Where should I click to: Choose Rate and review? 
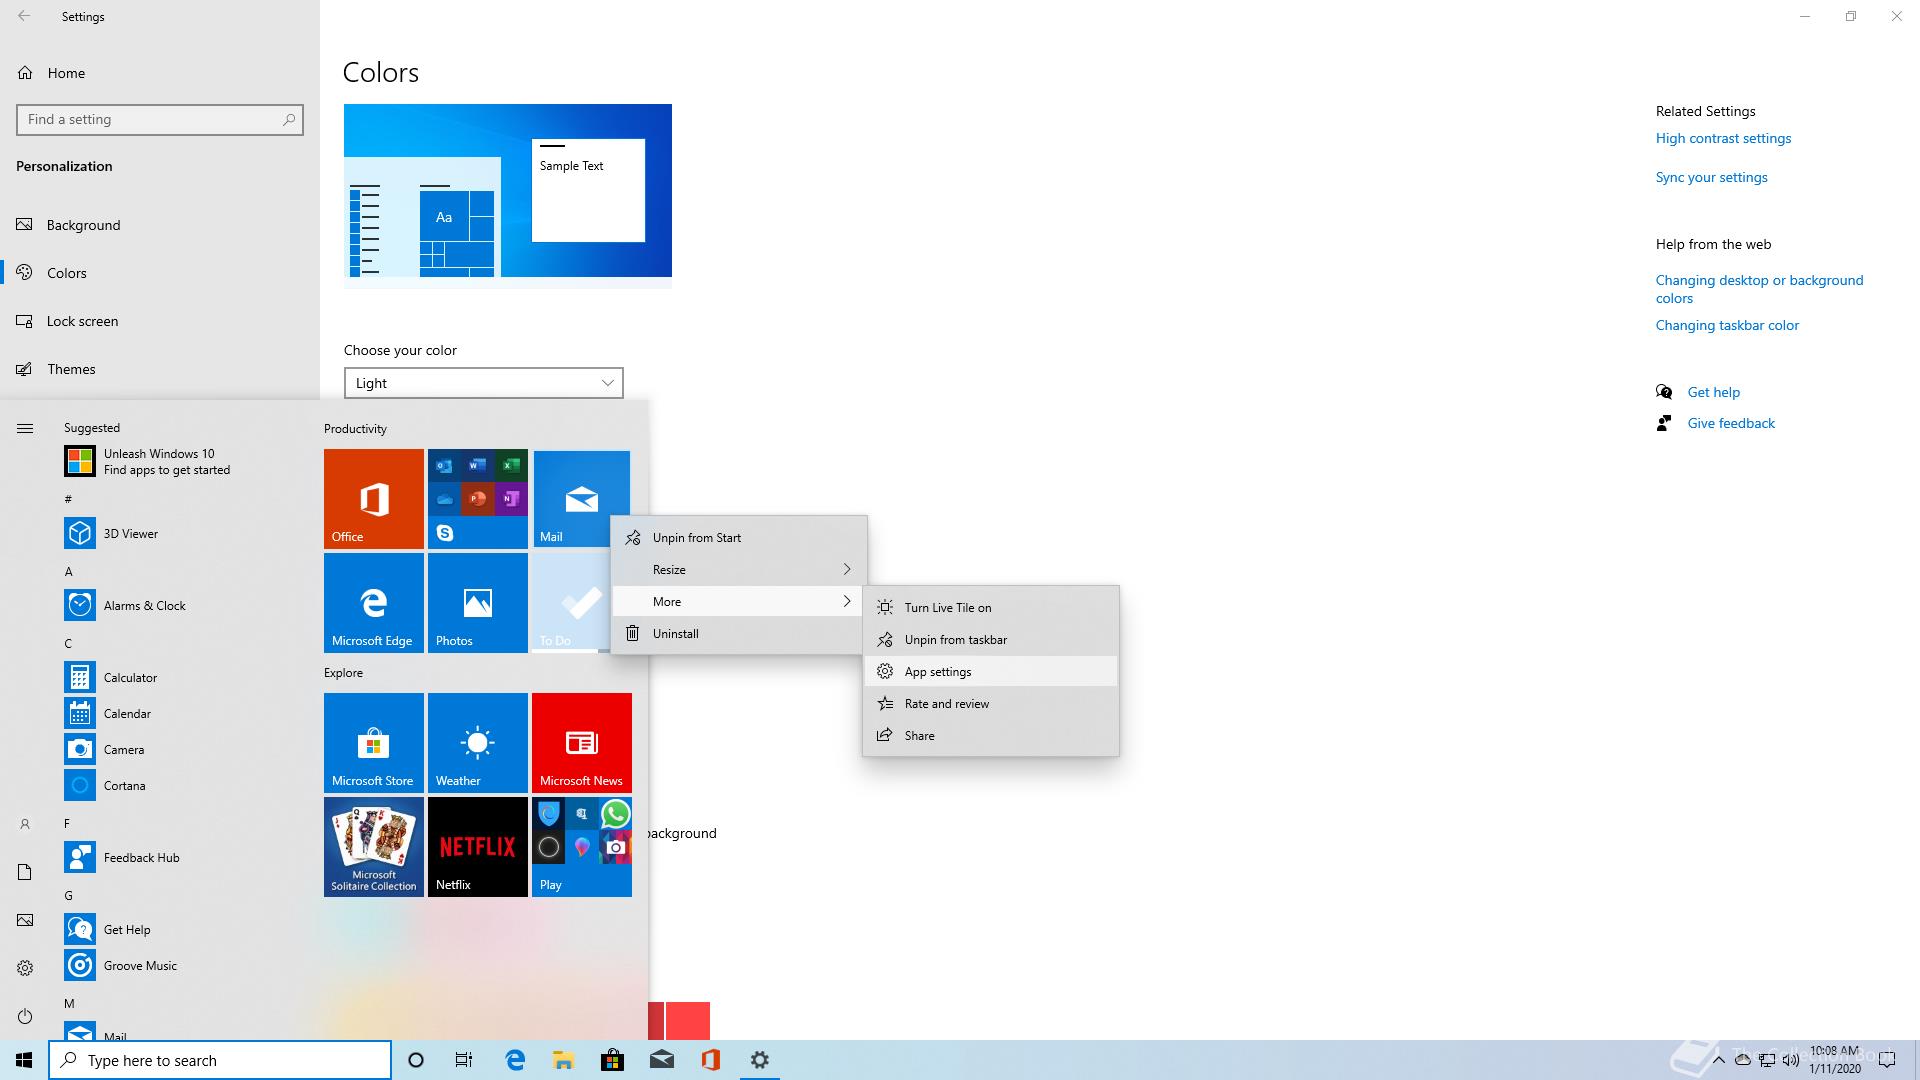(991, 703)
